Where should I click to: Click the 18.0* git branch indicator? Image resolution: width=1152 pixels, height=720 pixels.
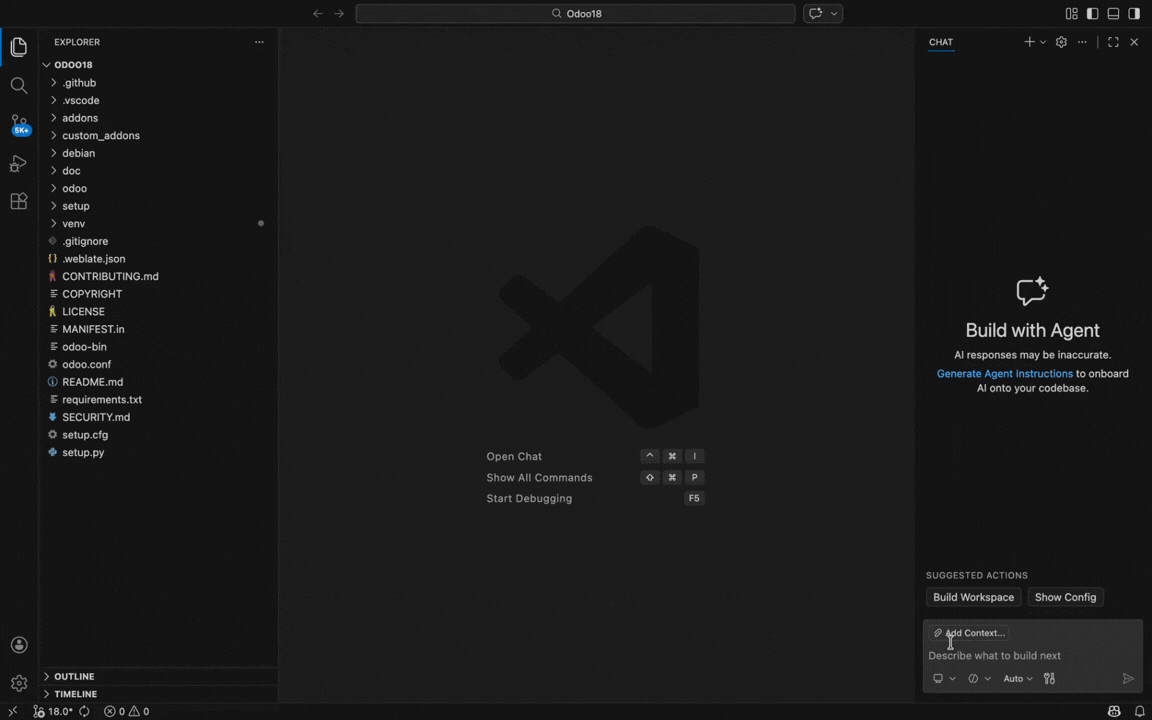54,711
